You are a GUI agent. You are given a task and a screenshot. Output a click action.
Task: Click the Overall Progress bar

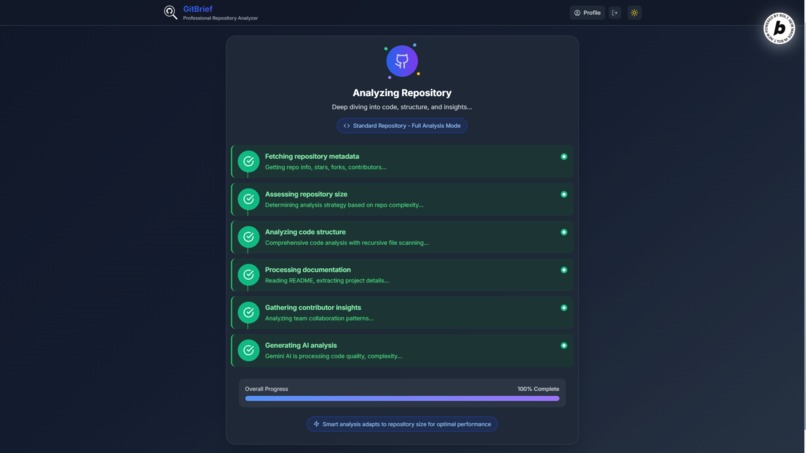pos(402,398)
